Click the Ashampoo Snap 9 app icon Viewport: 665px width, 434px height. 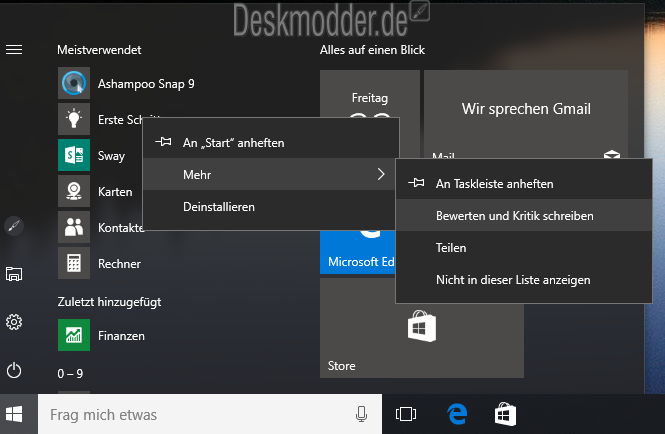(74, 83)
